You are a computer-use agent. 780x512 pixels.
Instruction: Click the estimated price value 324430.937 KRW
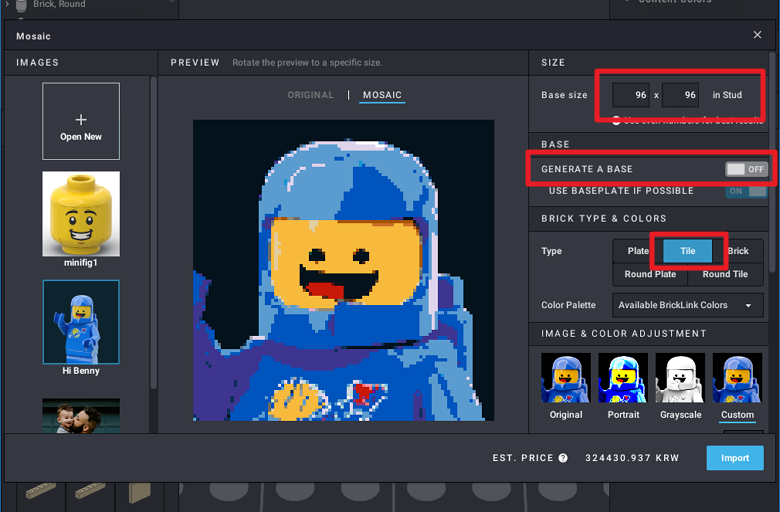click(x=632, y=458)
